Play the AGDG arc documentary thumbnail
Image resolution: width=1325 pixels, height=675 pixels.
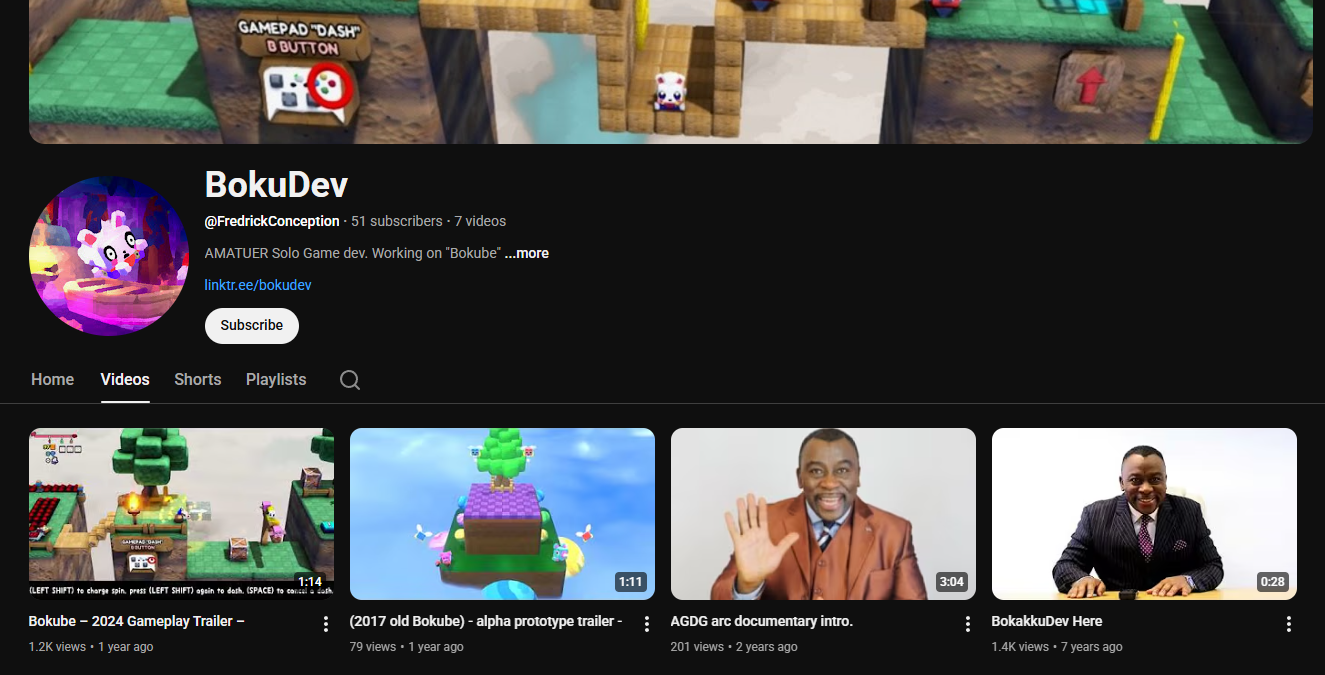823,514
